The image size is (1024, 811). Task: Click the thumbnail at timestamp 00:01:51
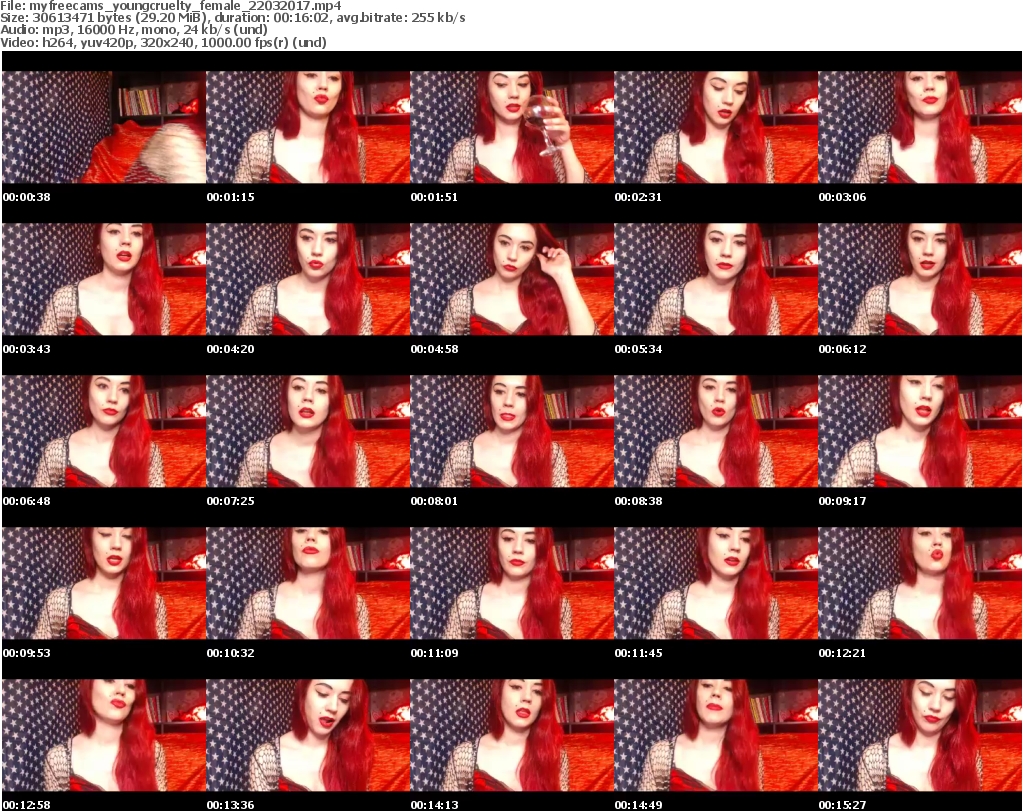(512, 127)
